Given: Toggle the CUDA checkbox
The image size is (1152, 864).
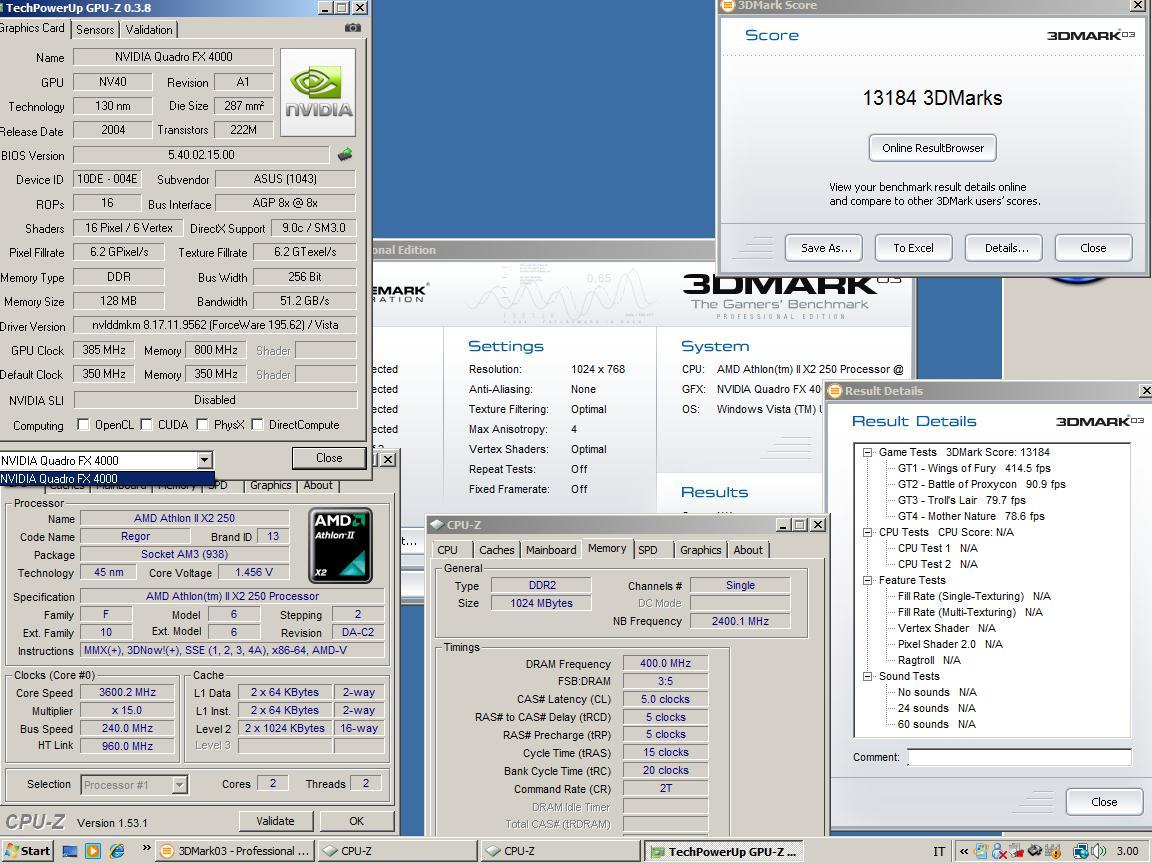Looking at the screenshot, I should (146, 425).
